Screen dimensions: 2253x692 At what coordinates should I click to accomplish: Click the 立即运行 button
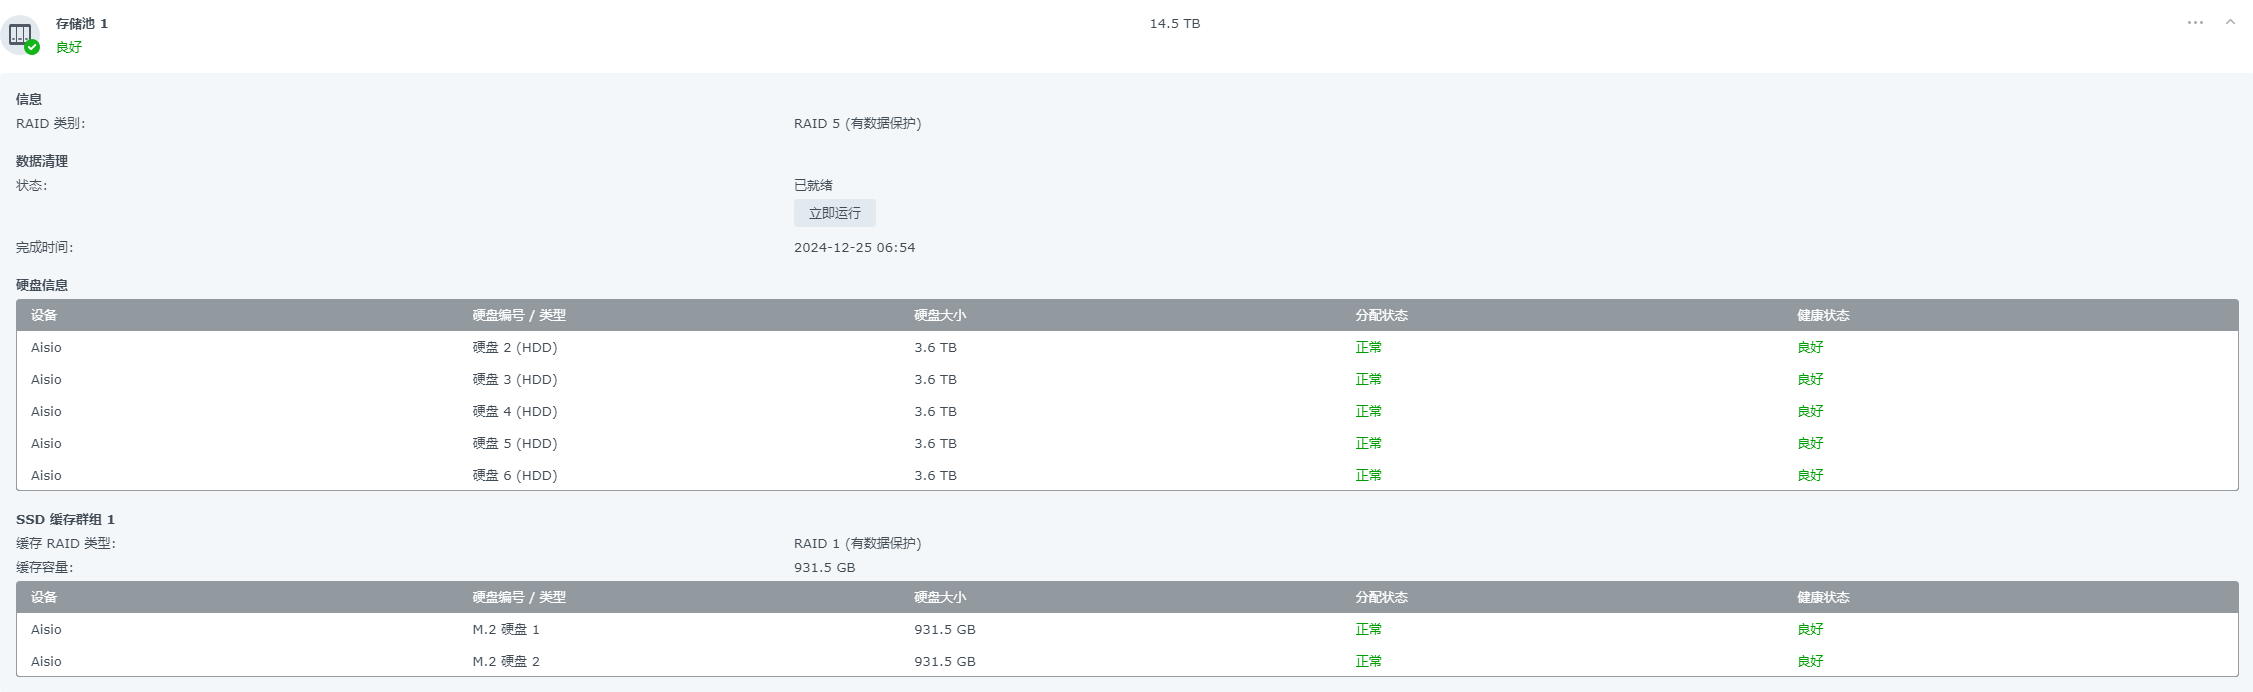point(834,213)
